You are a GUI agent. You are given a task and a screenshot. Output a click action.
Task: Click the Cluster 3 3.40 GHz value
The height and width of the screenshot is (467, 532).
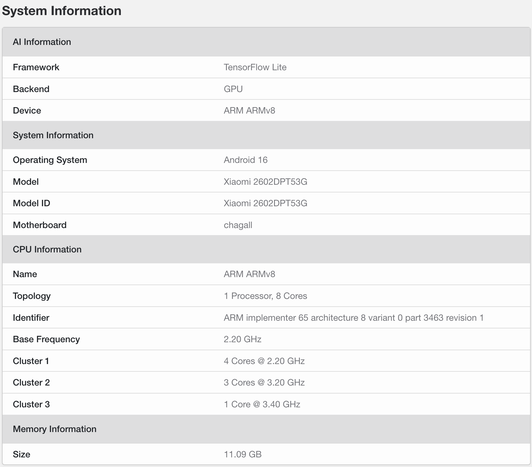[x=262, y=405]
